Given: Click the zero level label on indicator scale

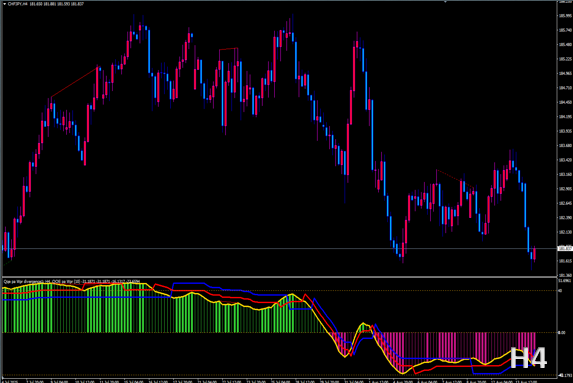Looking at the screenshot, I should point(562,333).
